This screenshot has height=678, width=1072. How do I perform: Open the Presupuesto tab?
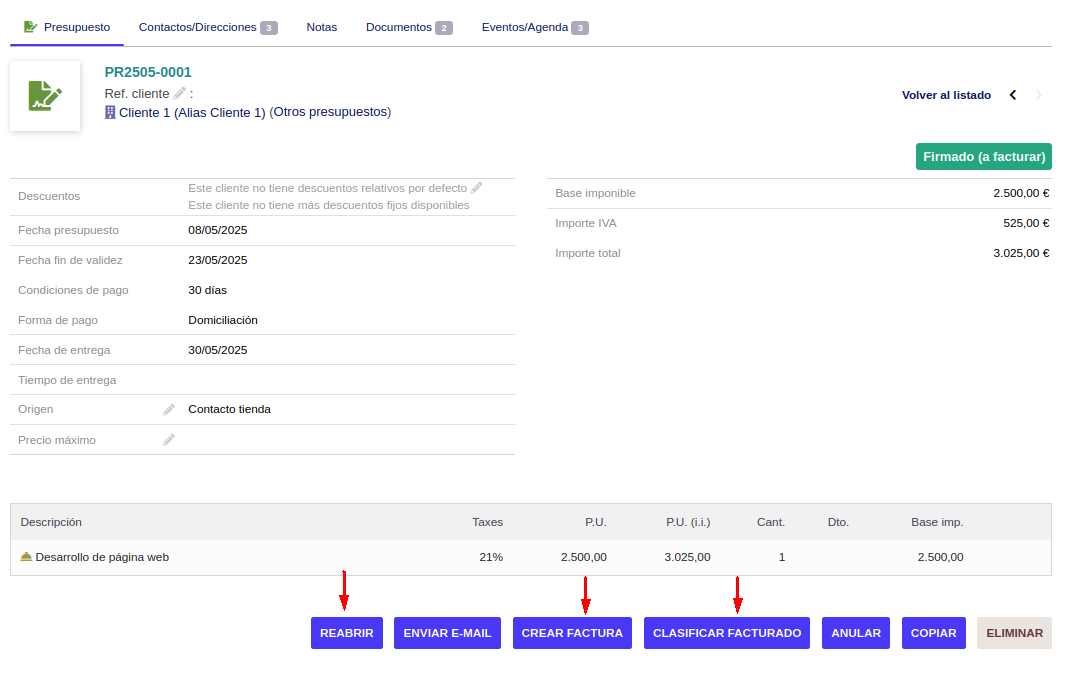coord(67,27)
